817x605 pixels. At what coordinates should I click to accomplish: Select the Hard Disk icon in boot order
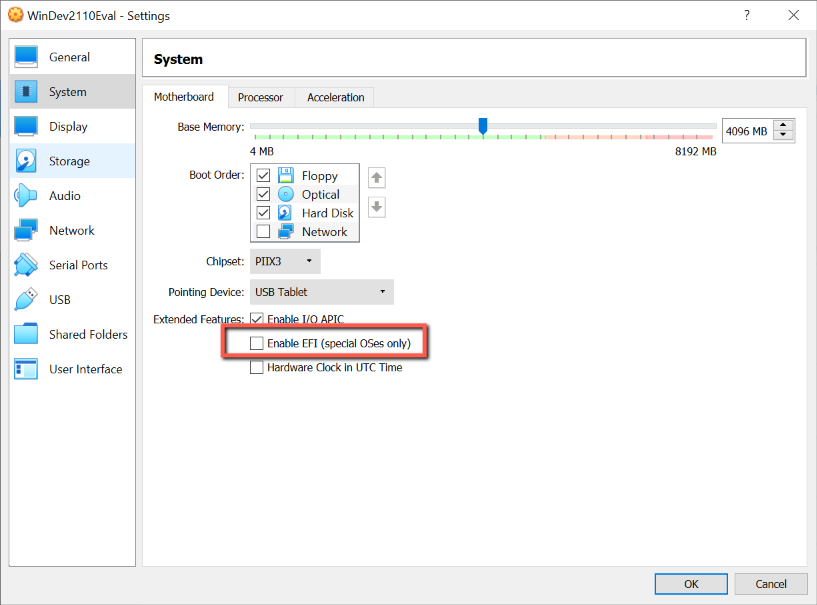coord(286,213)
